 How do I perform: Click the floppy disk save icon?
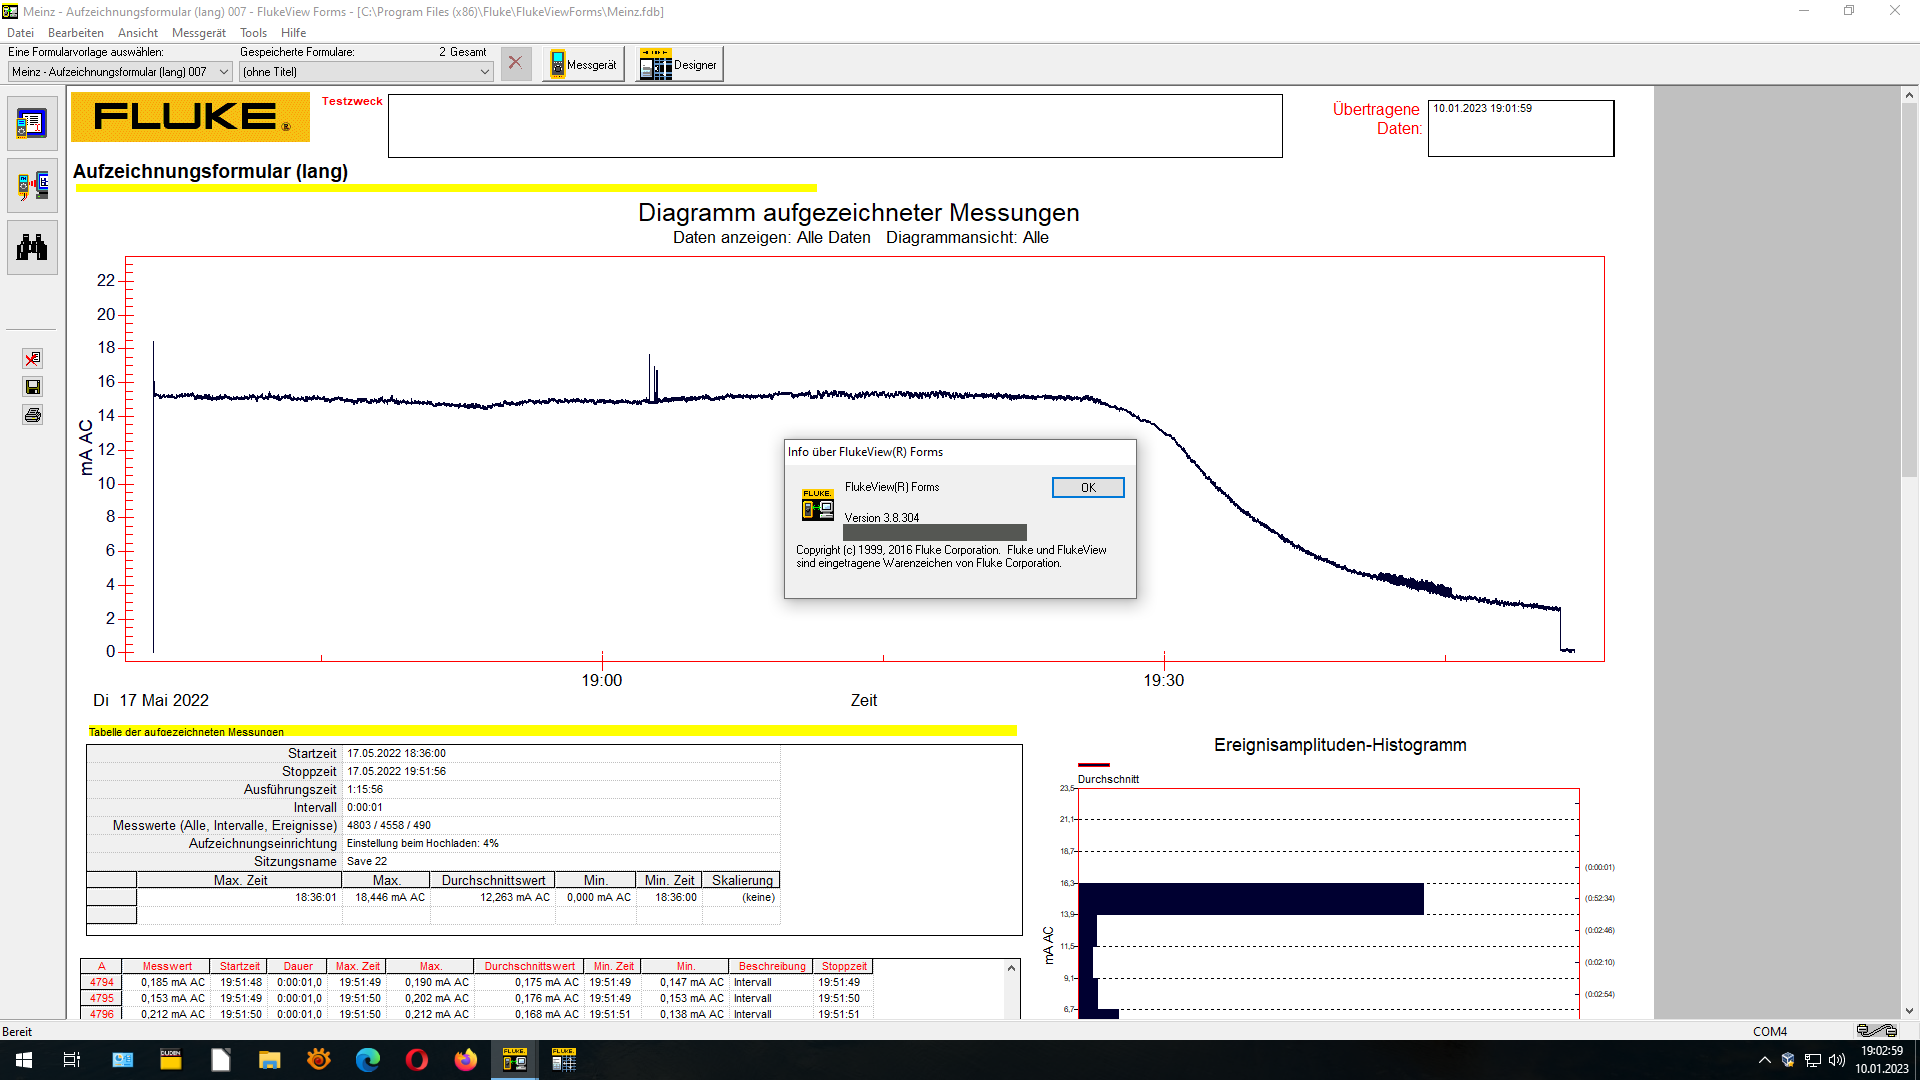click(x=32, y=387)
